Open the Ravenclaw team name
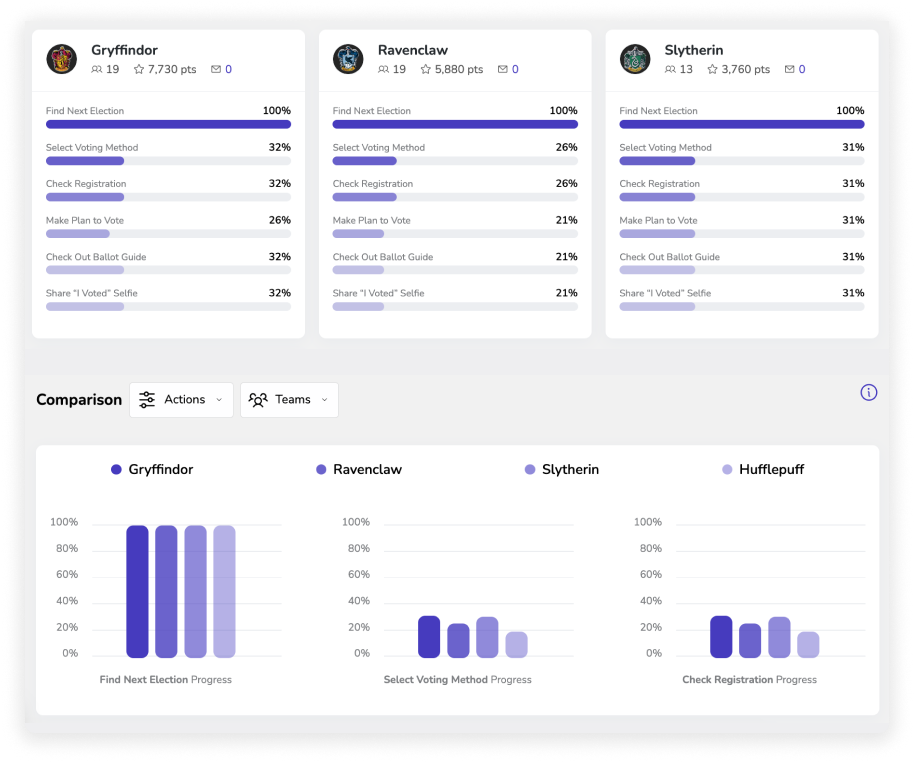The height and width of the screenshot is (762, 914). tap(413, 50)
